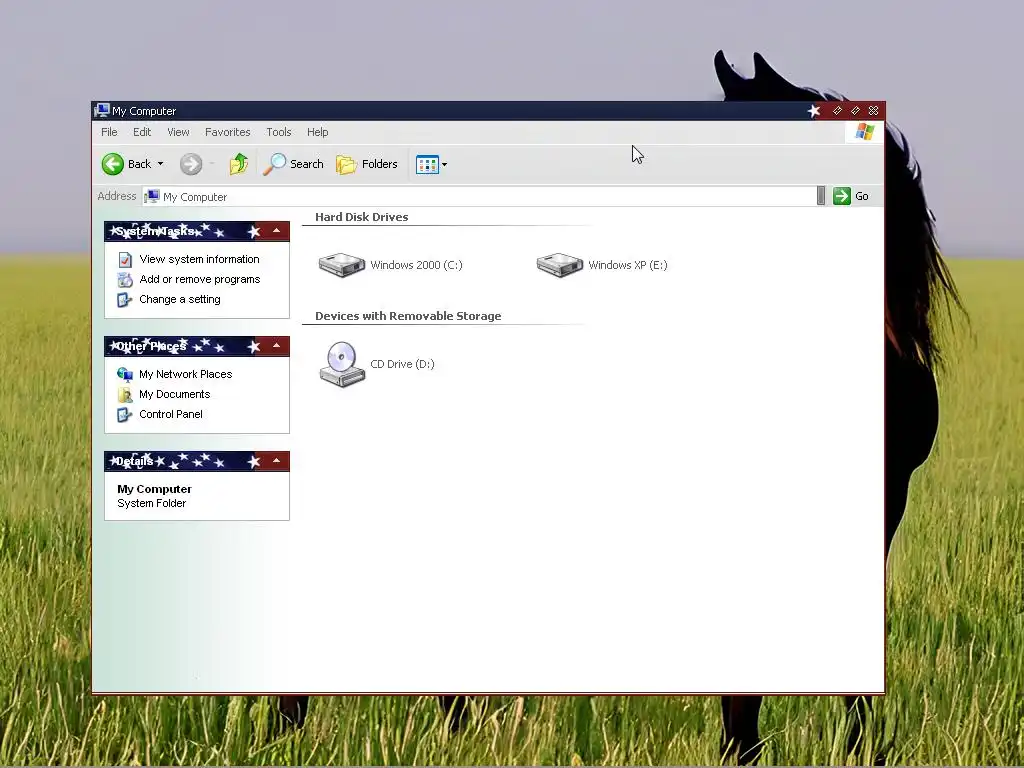Go up one folder level icon
The width and height of the screenshot is (1024, 768).
click(239, 164)
